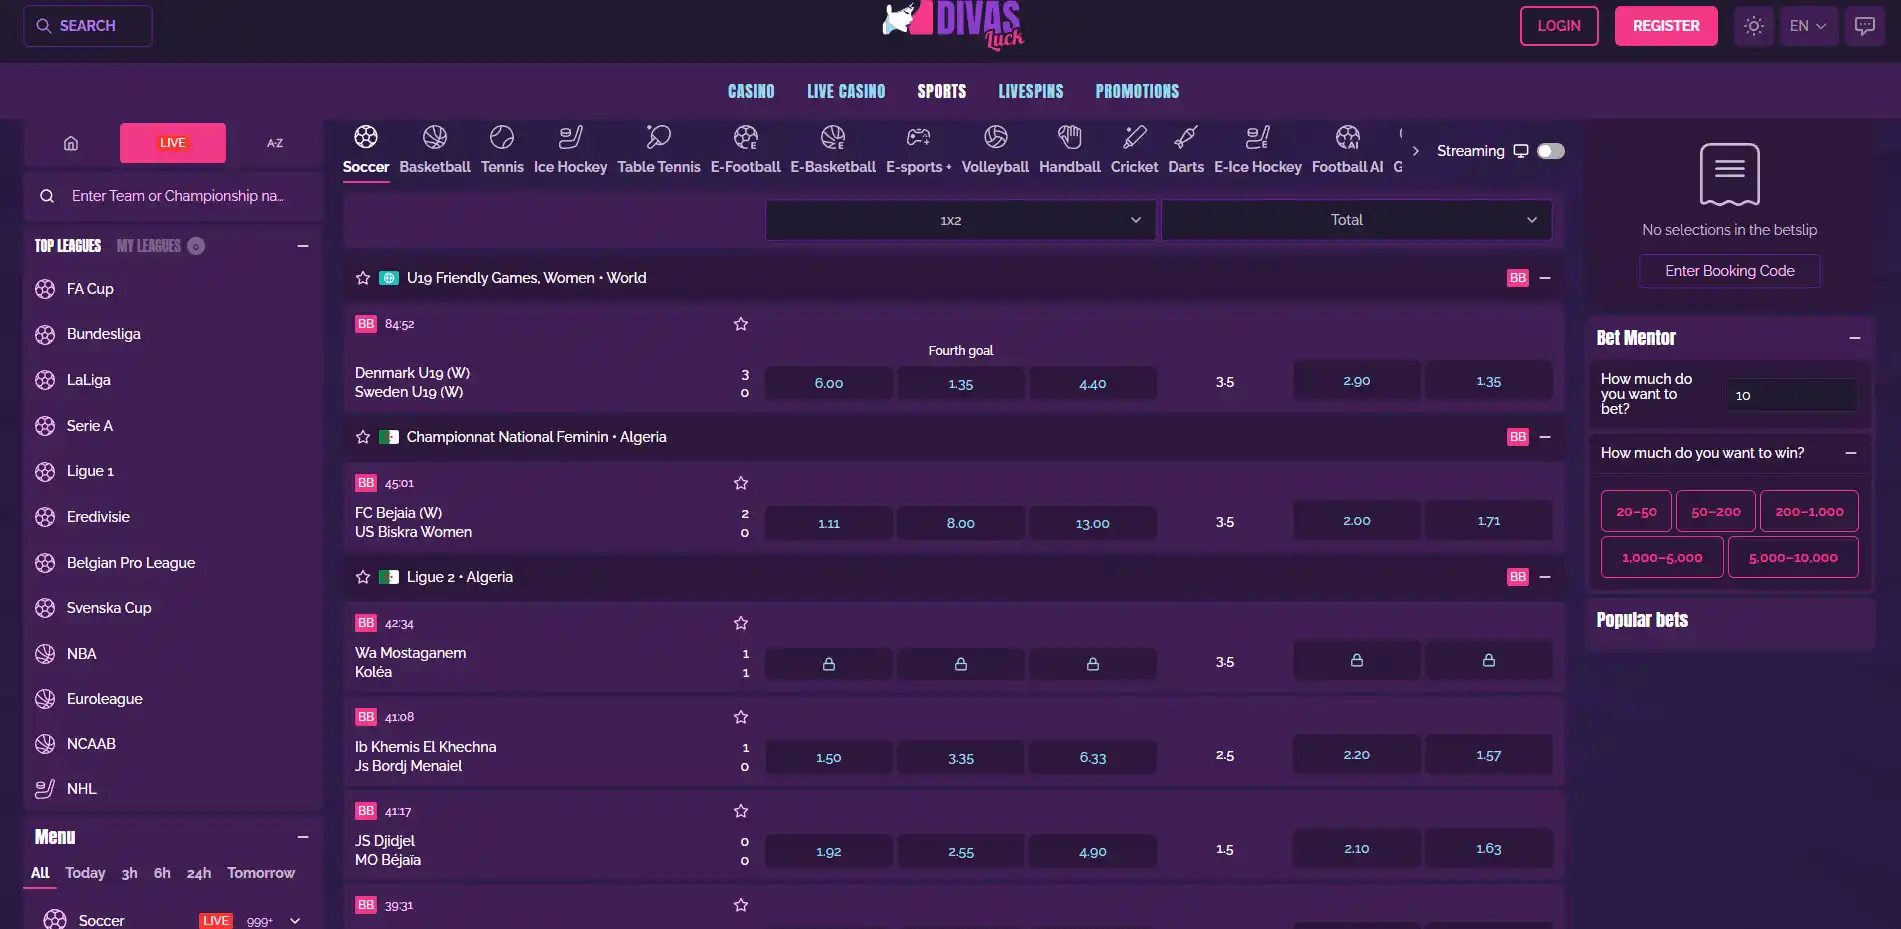Collapse the Menu section
The height and width of the screenshot is (929, 1901).
[x=303, y=837]
